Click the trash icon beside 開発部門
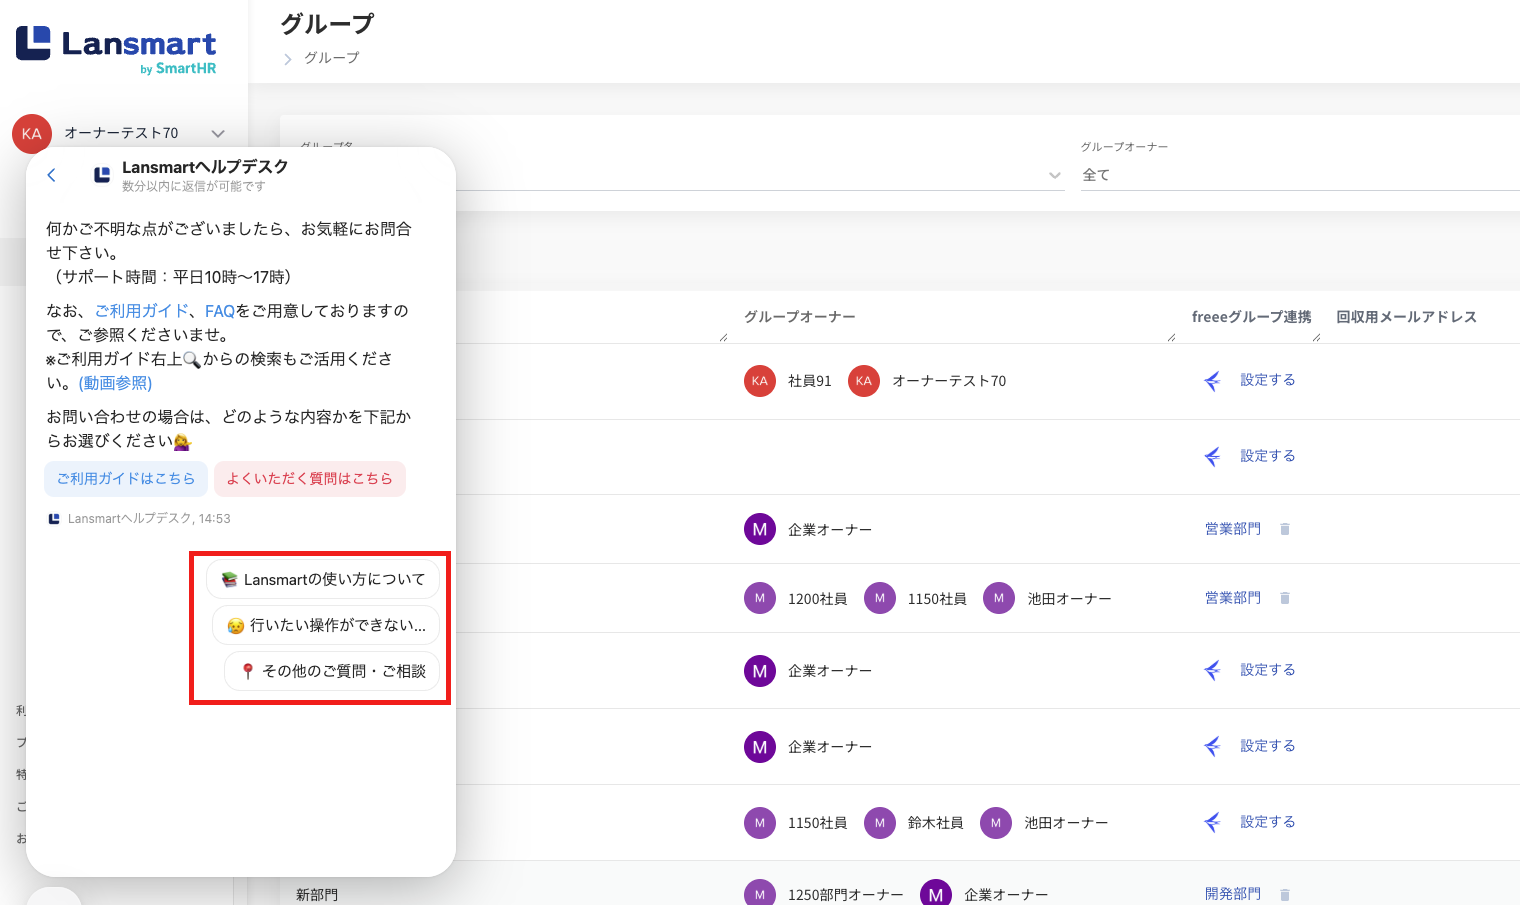1520x905 pixels. 1285,894
